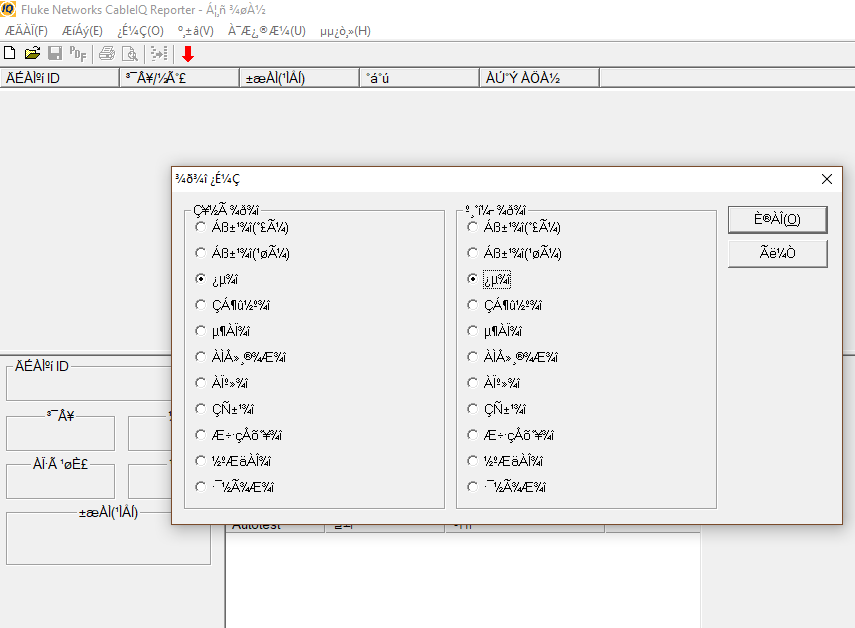Choose '½ºÆäÀÎ¾î' radio in right group
The height and width of the screenshot is (628, 855).
(505, 461)
